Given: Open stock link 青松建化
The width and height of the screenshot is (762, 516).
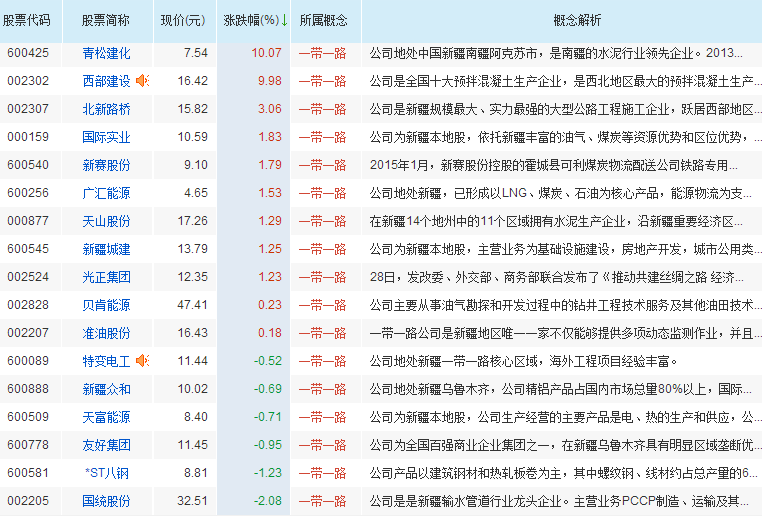Looking at the screenshot, I should pyautogui.click(x=106, y=53).
